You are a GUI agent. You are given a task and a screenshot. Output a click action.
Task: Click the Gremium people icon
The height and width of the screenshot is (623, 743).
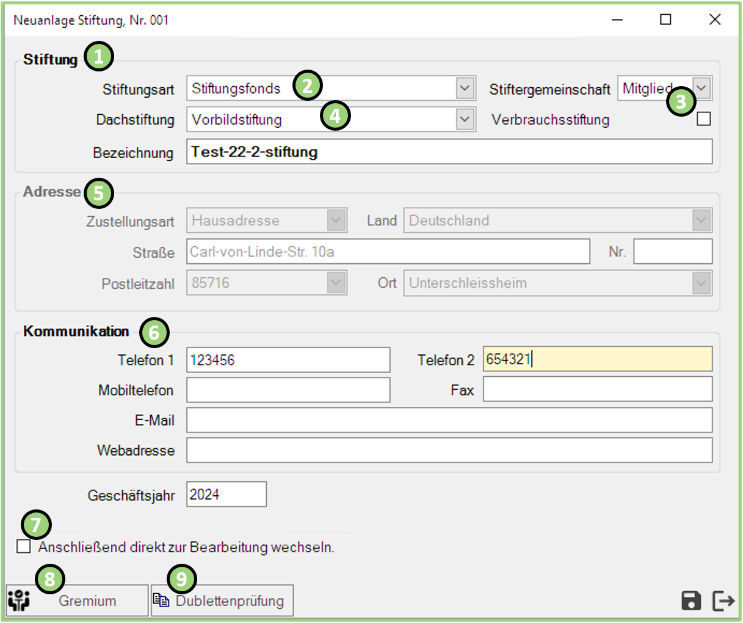tap(19, 601)
